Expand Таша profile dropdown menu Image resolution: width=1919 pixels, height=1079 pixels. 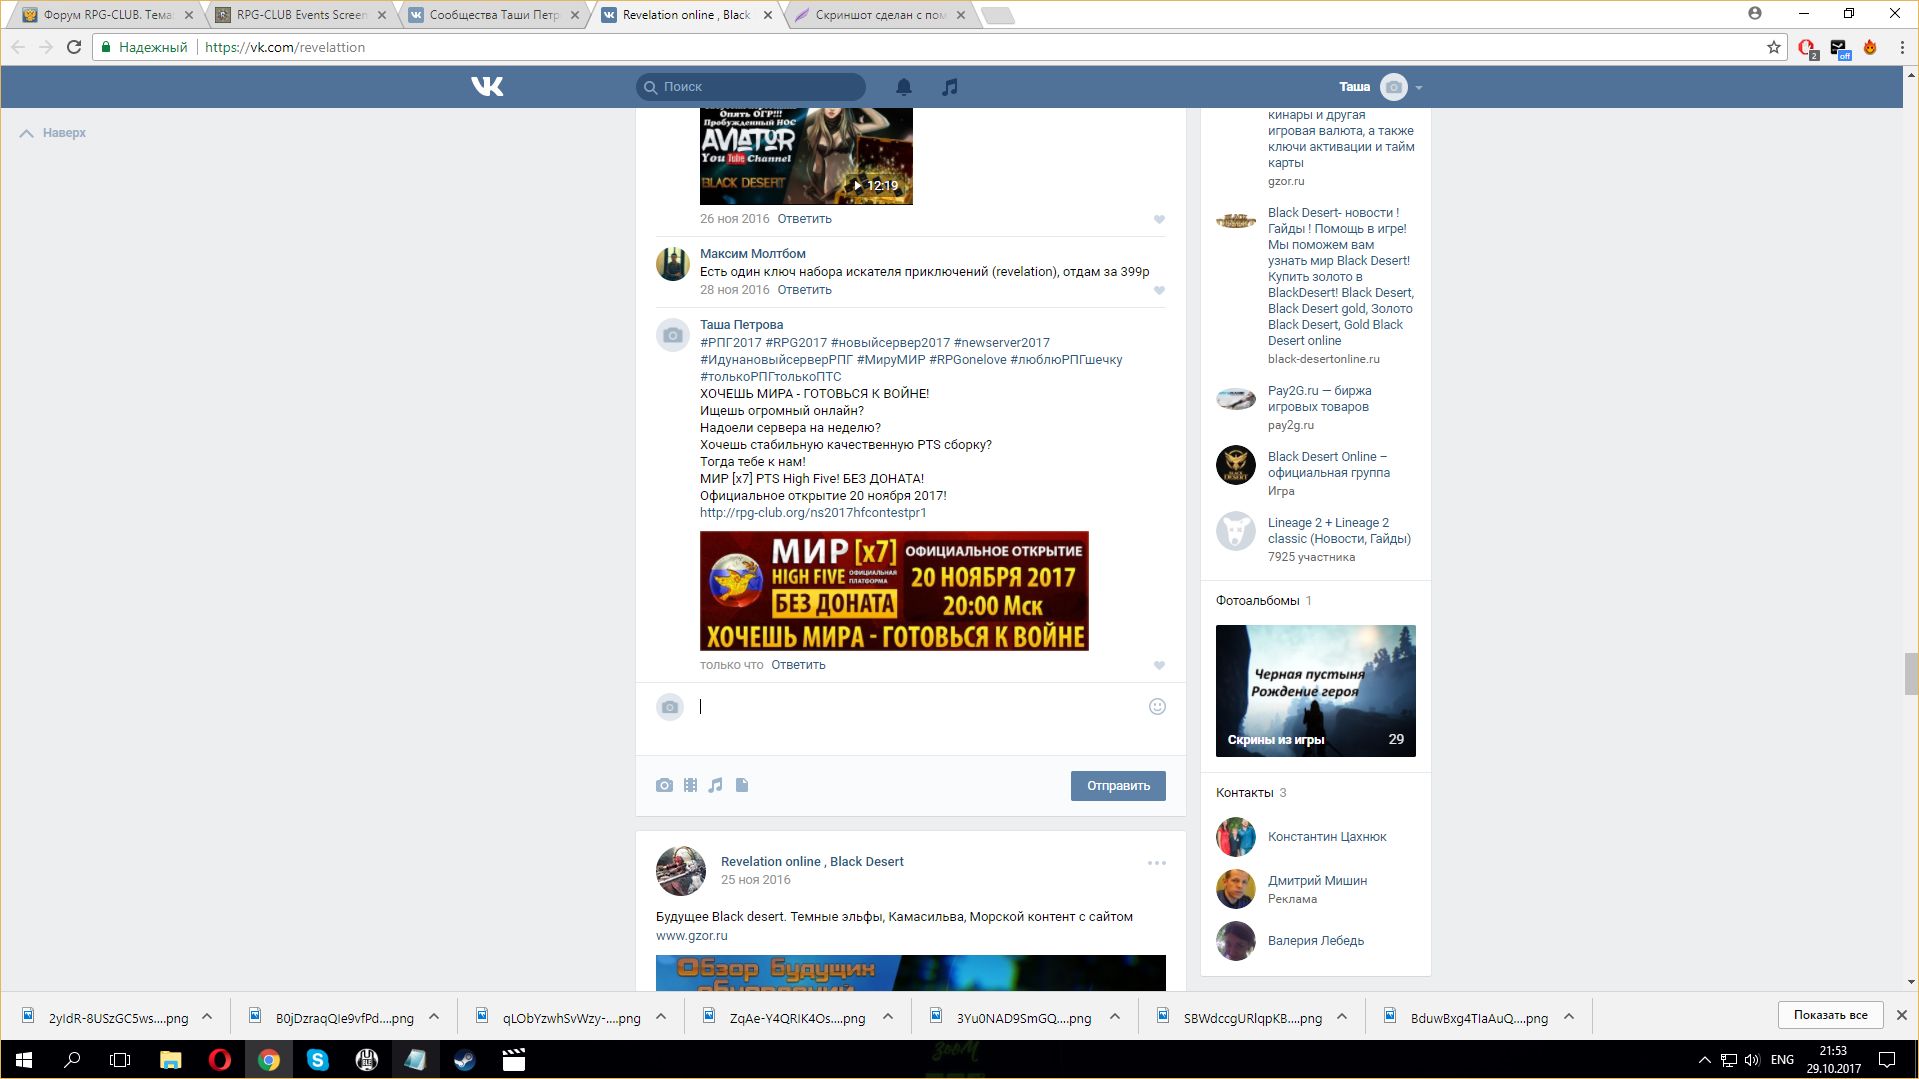[1419, 88]
